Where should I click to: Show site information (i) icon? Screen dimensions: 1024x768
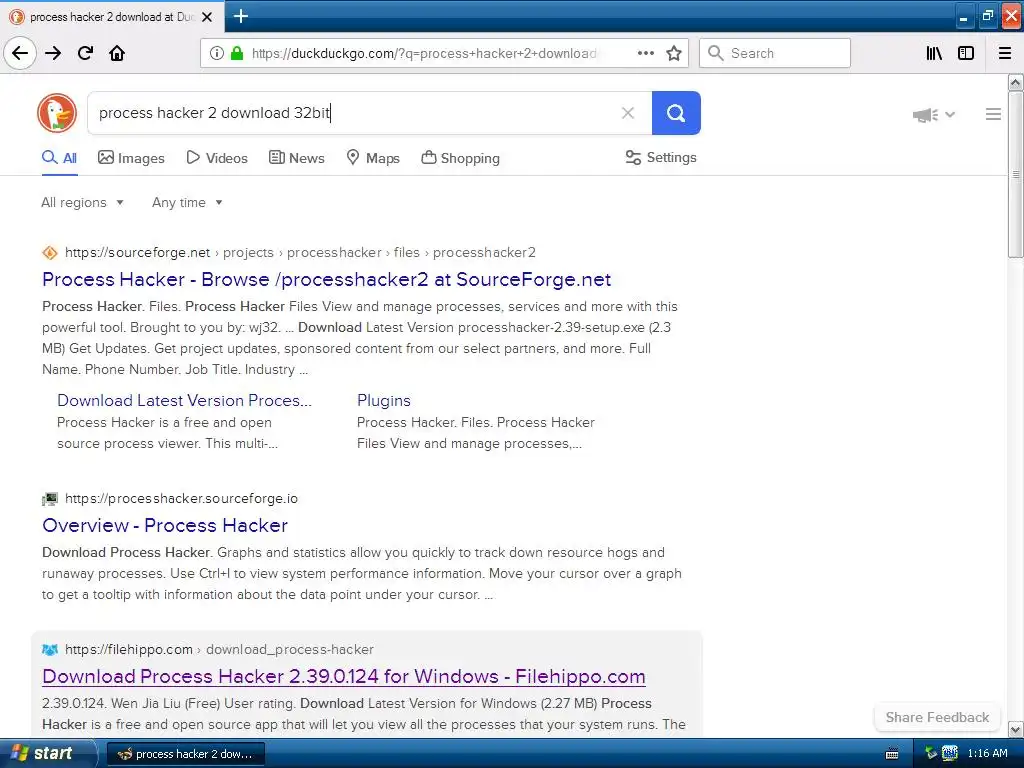coord(217,53)
